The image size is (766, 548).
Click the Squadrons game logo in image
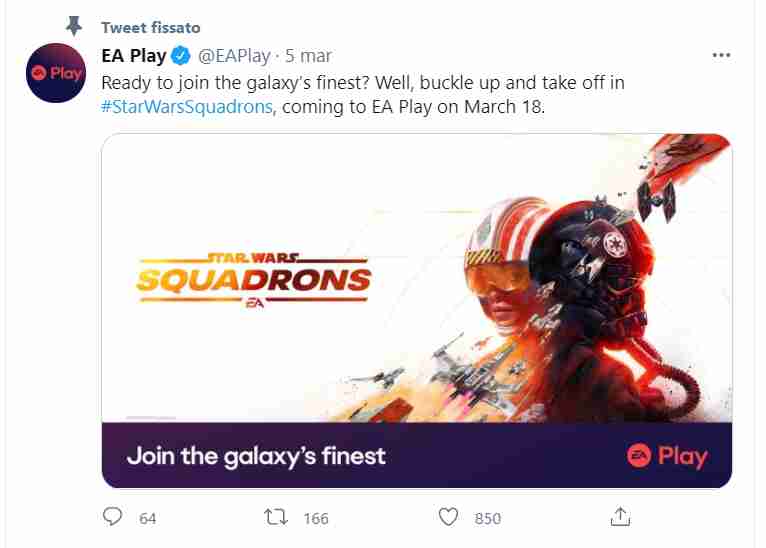(253, 280)
